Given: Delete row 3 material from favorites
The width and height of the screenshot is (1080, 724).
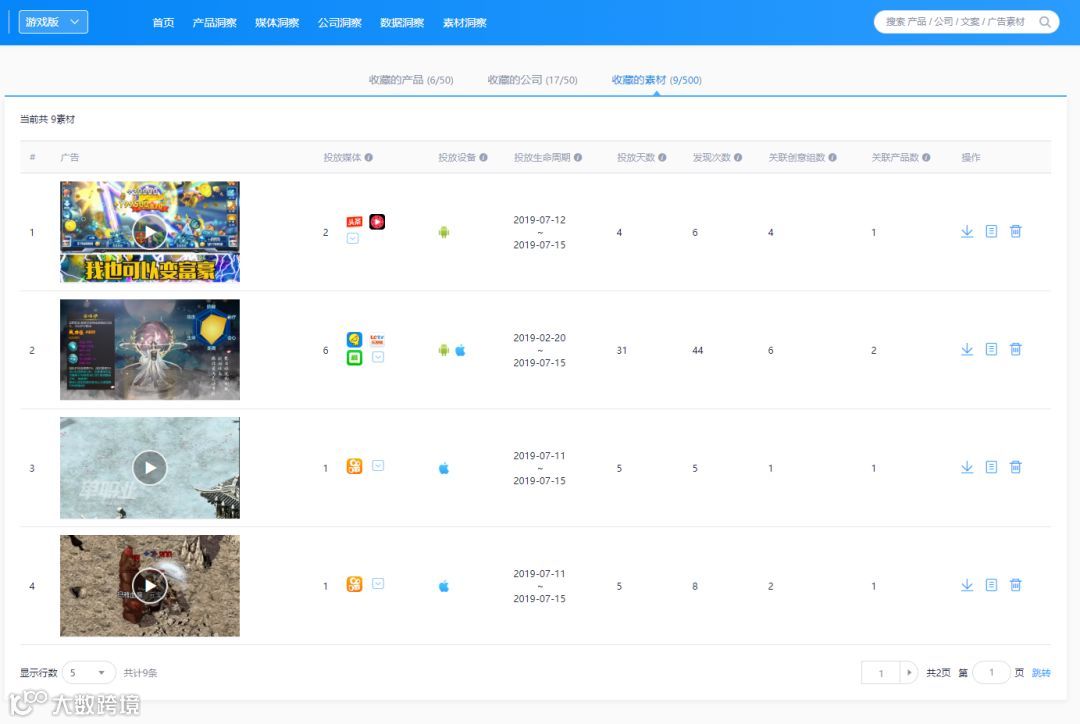Looking at the screenshot, I should click(x=1015, y=467).
